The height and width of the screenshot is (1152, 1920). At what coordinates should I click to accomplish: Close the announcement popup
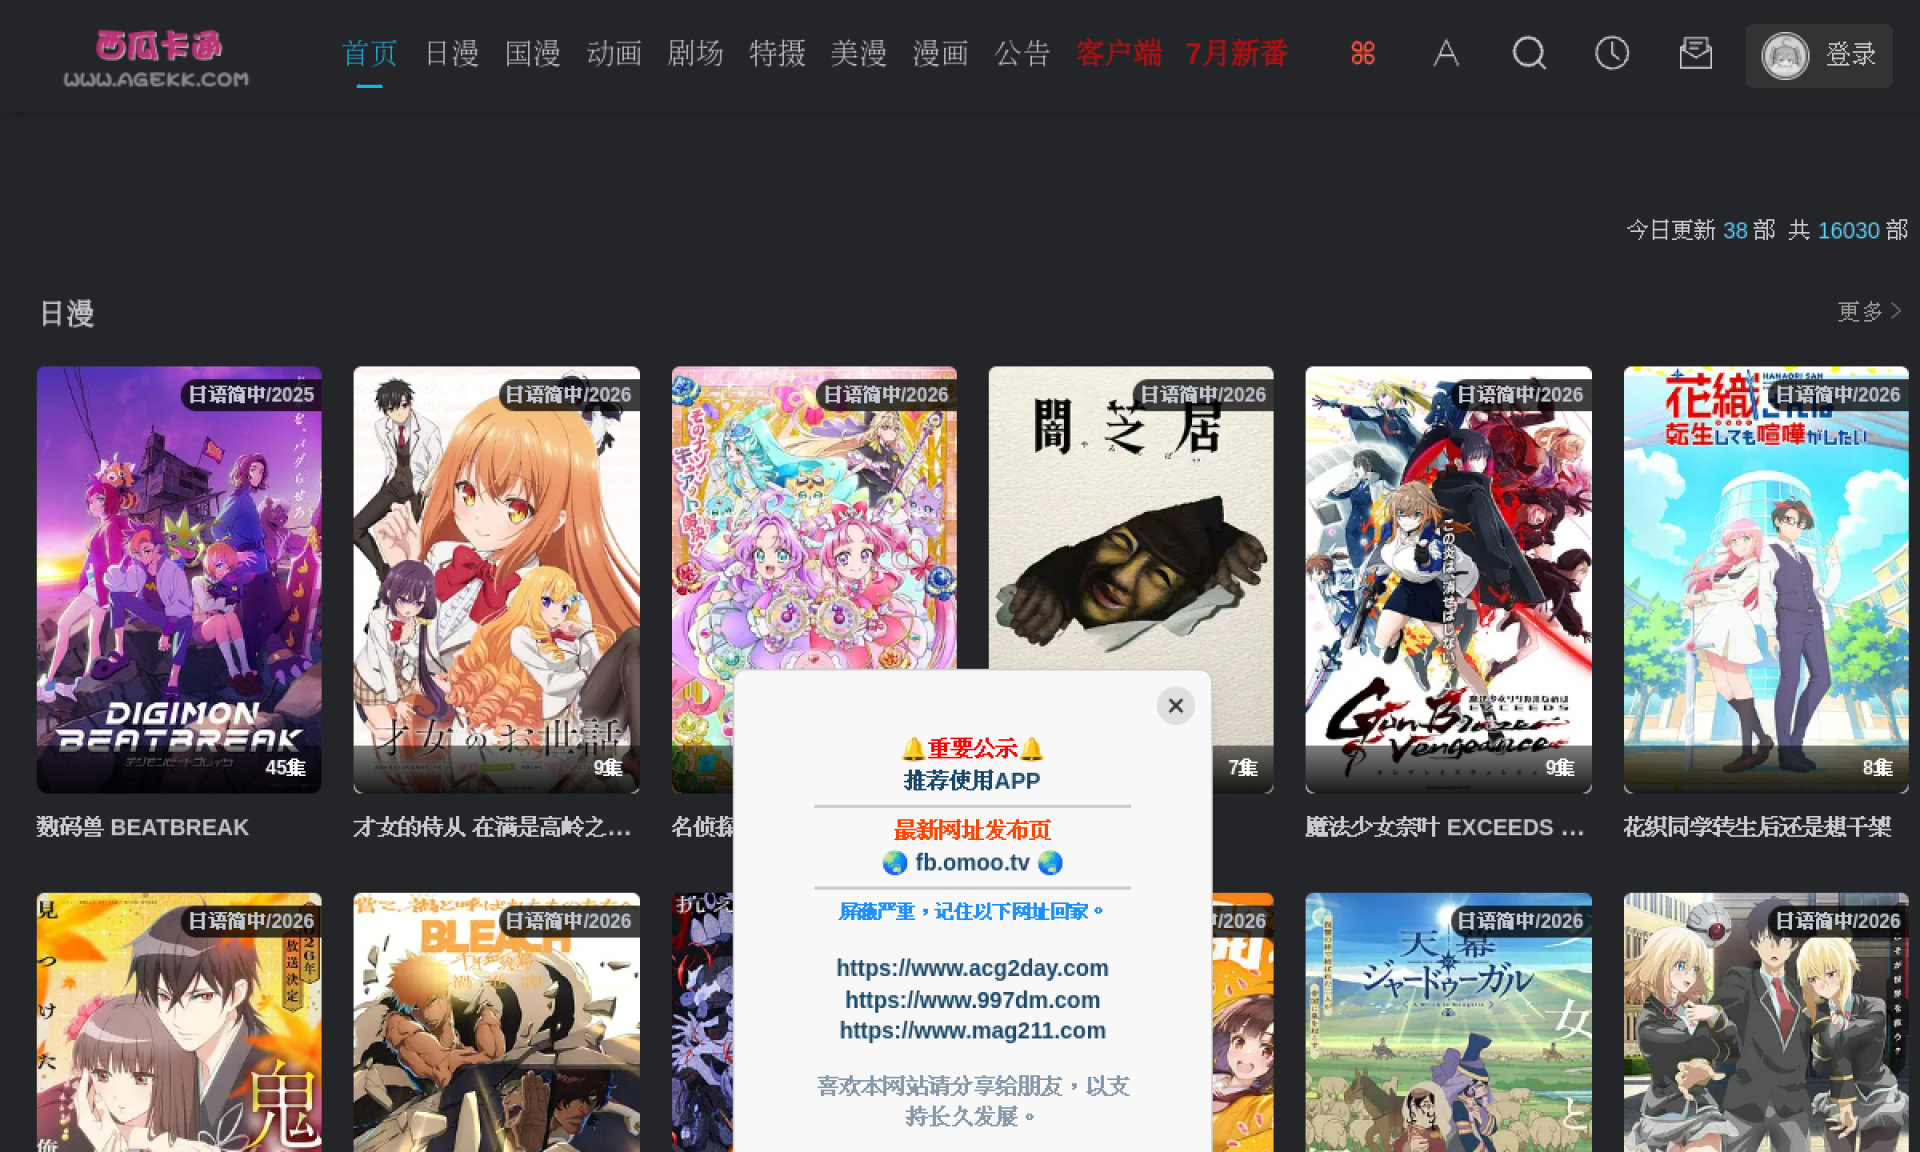tap(1176, 706)
